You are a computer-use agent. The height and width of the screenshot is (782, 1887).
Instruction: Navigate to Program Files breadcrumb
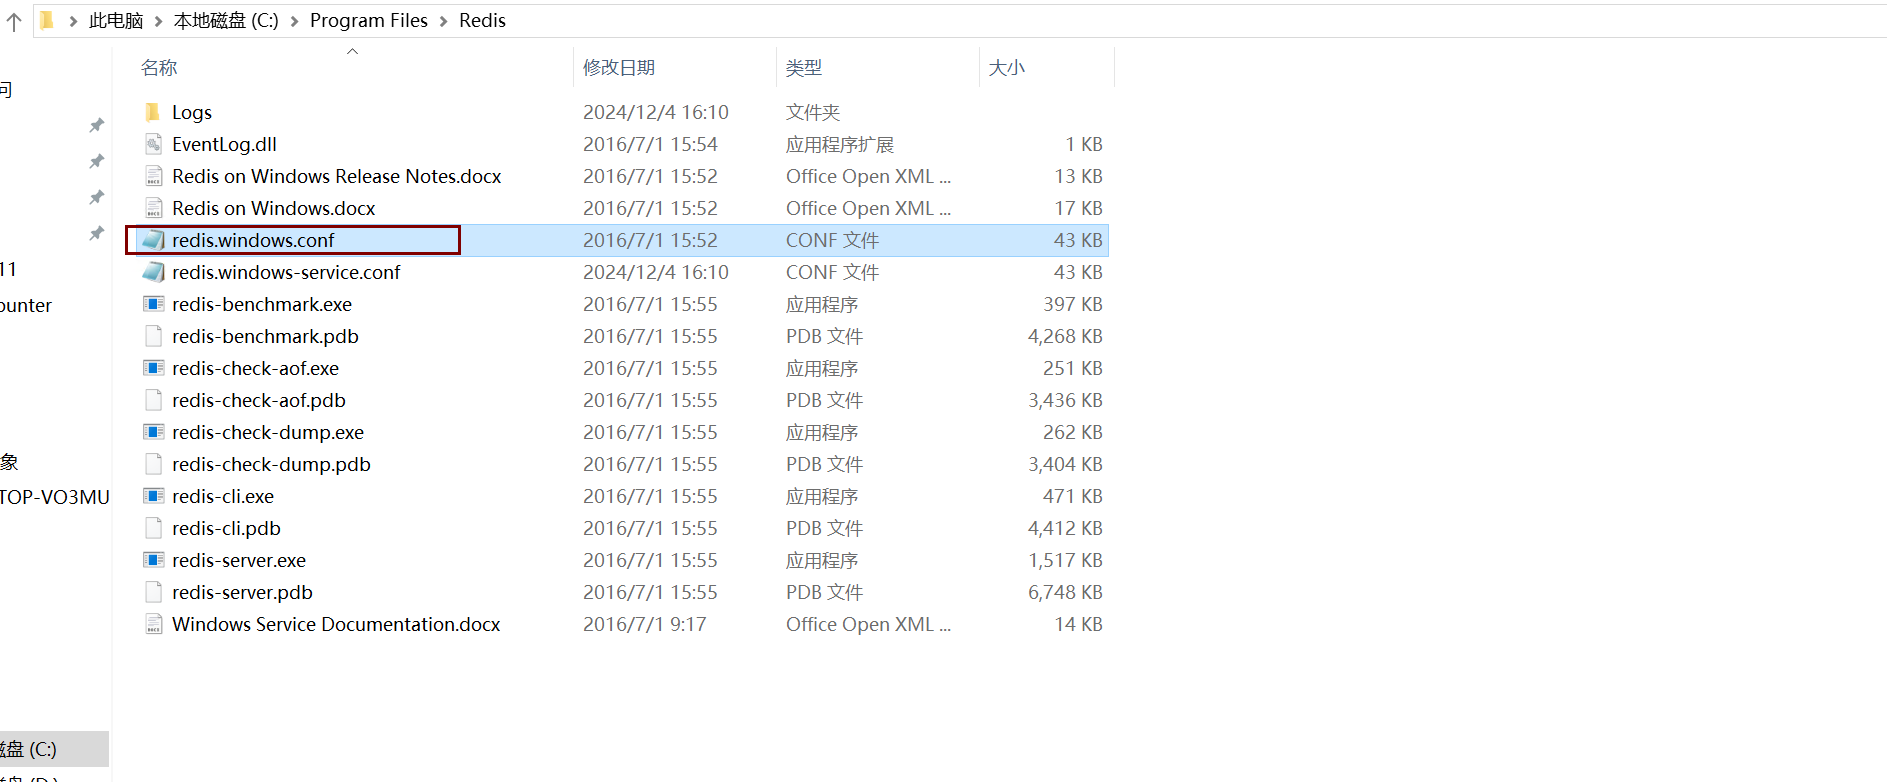(369, 20)
